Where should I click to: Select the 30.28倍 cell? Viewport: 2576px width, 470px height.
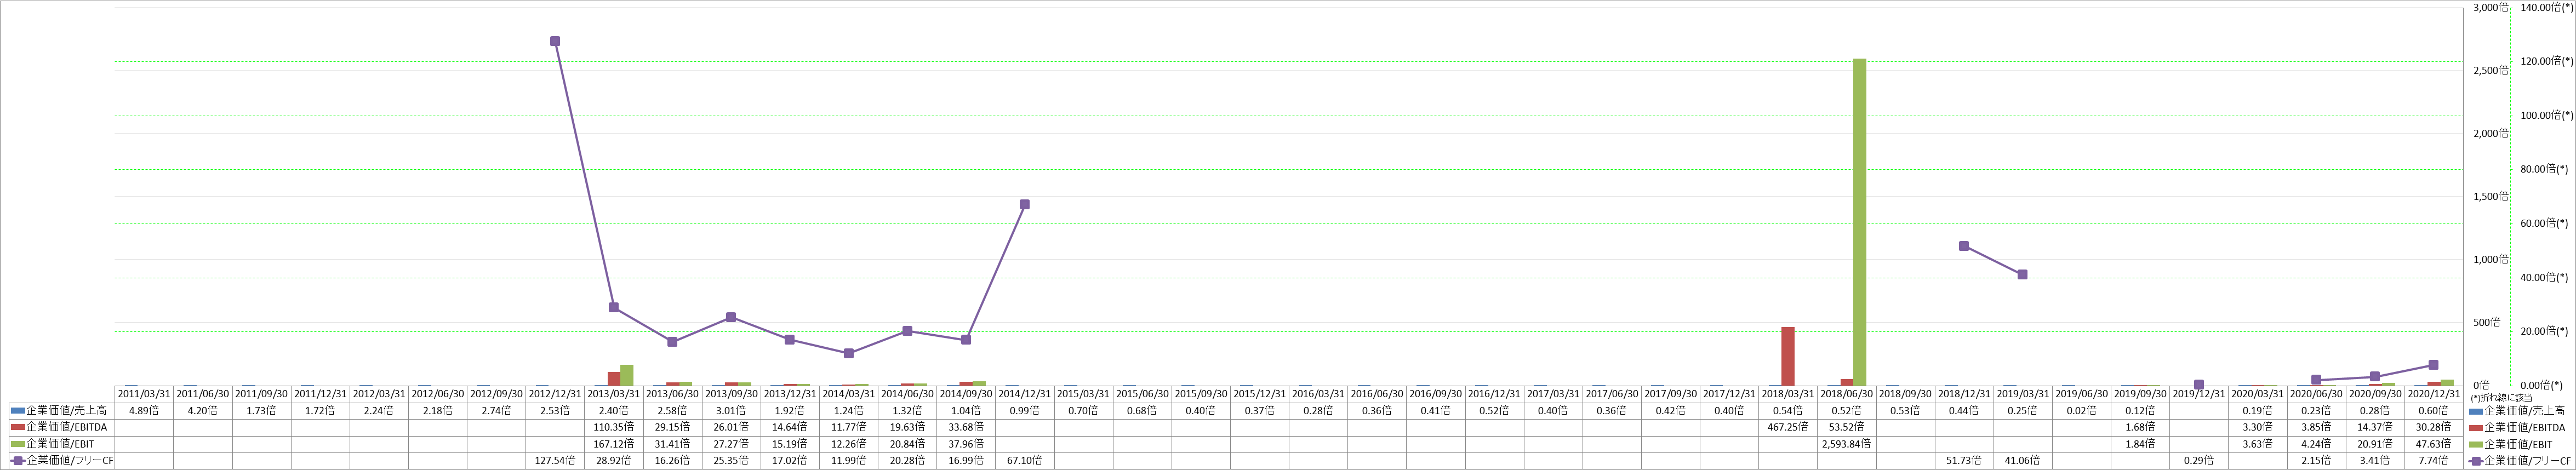[2434, 427]
